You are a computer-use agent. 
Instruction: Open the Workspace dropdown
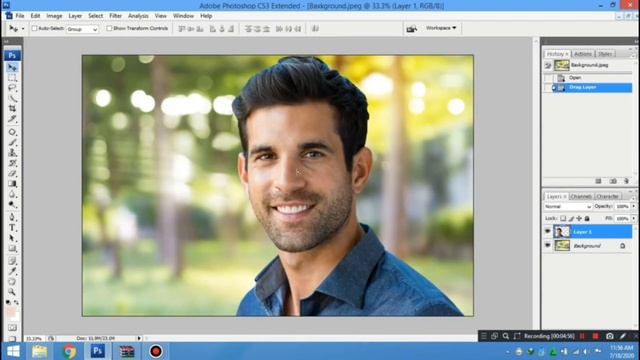441,28
